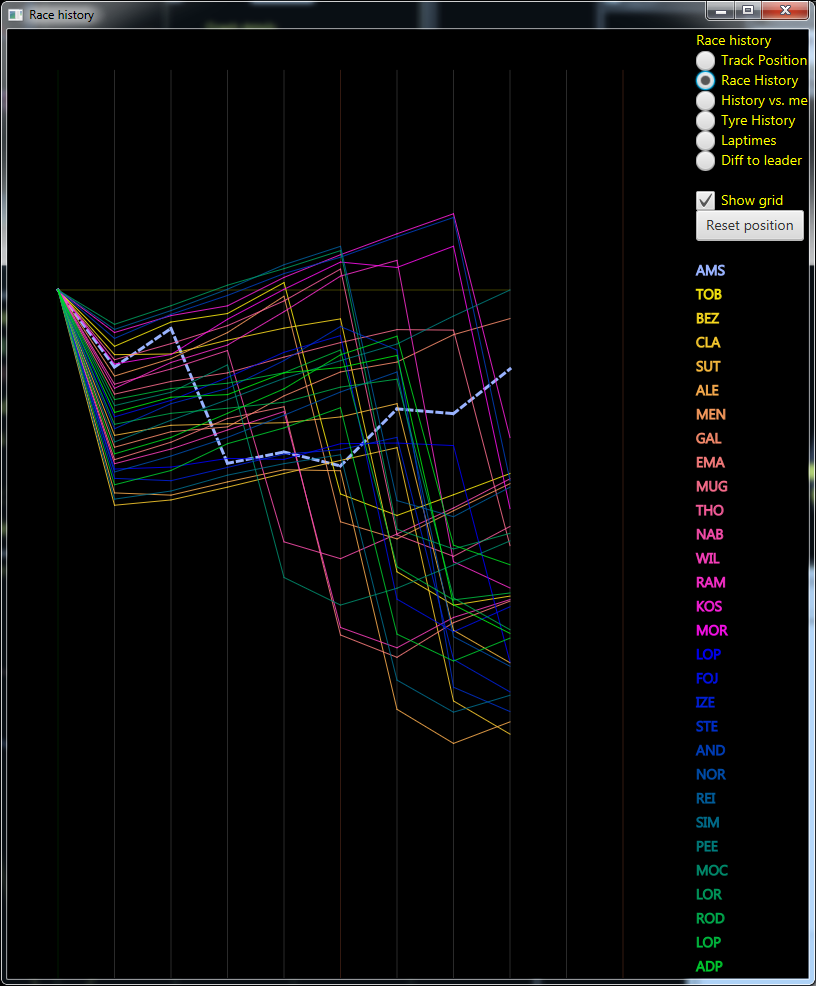
Task: Click the BEZ driver label
Action: [707, 318]
